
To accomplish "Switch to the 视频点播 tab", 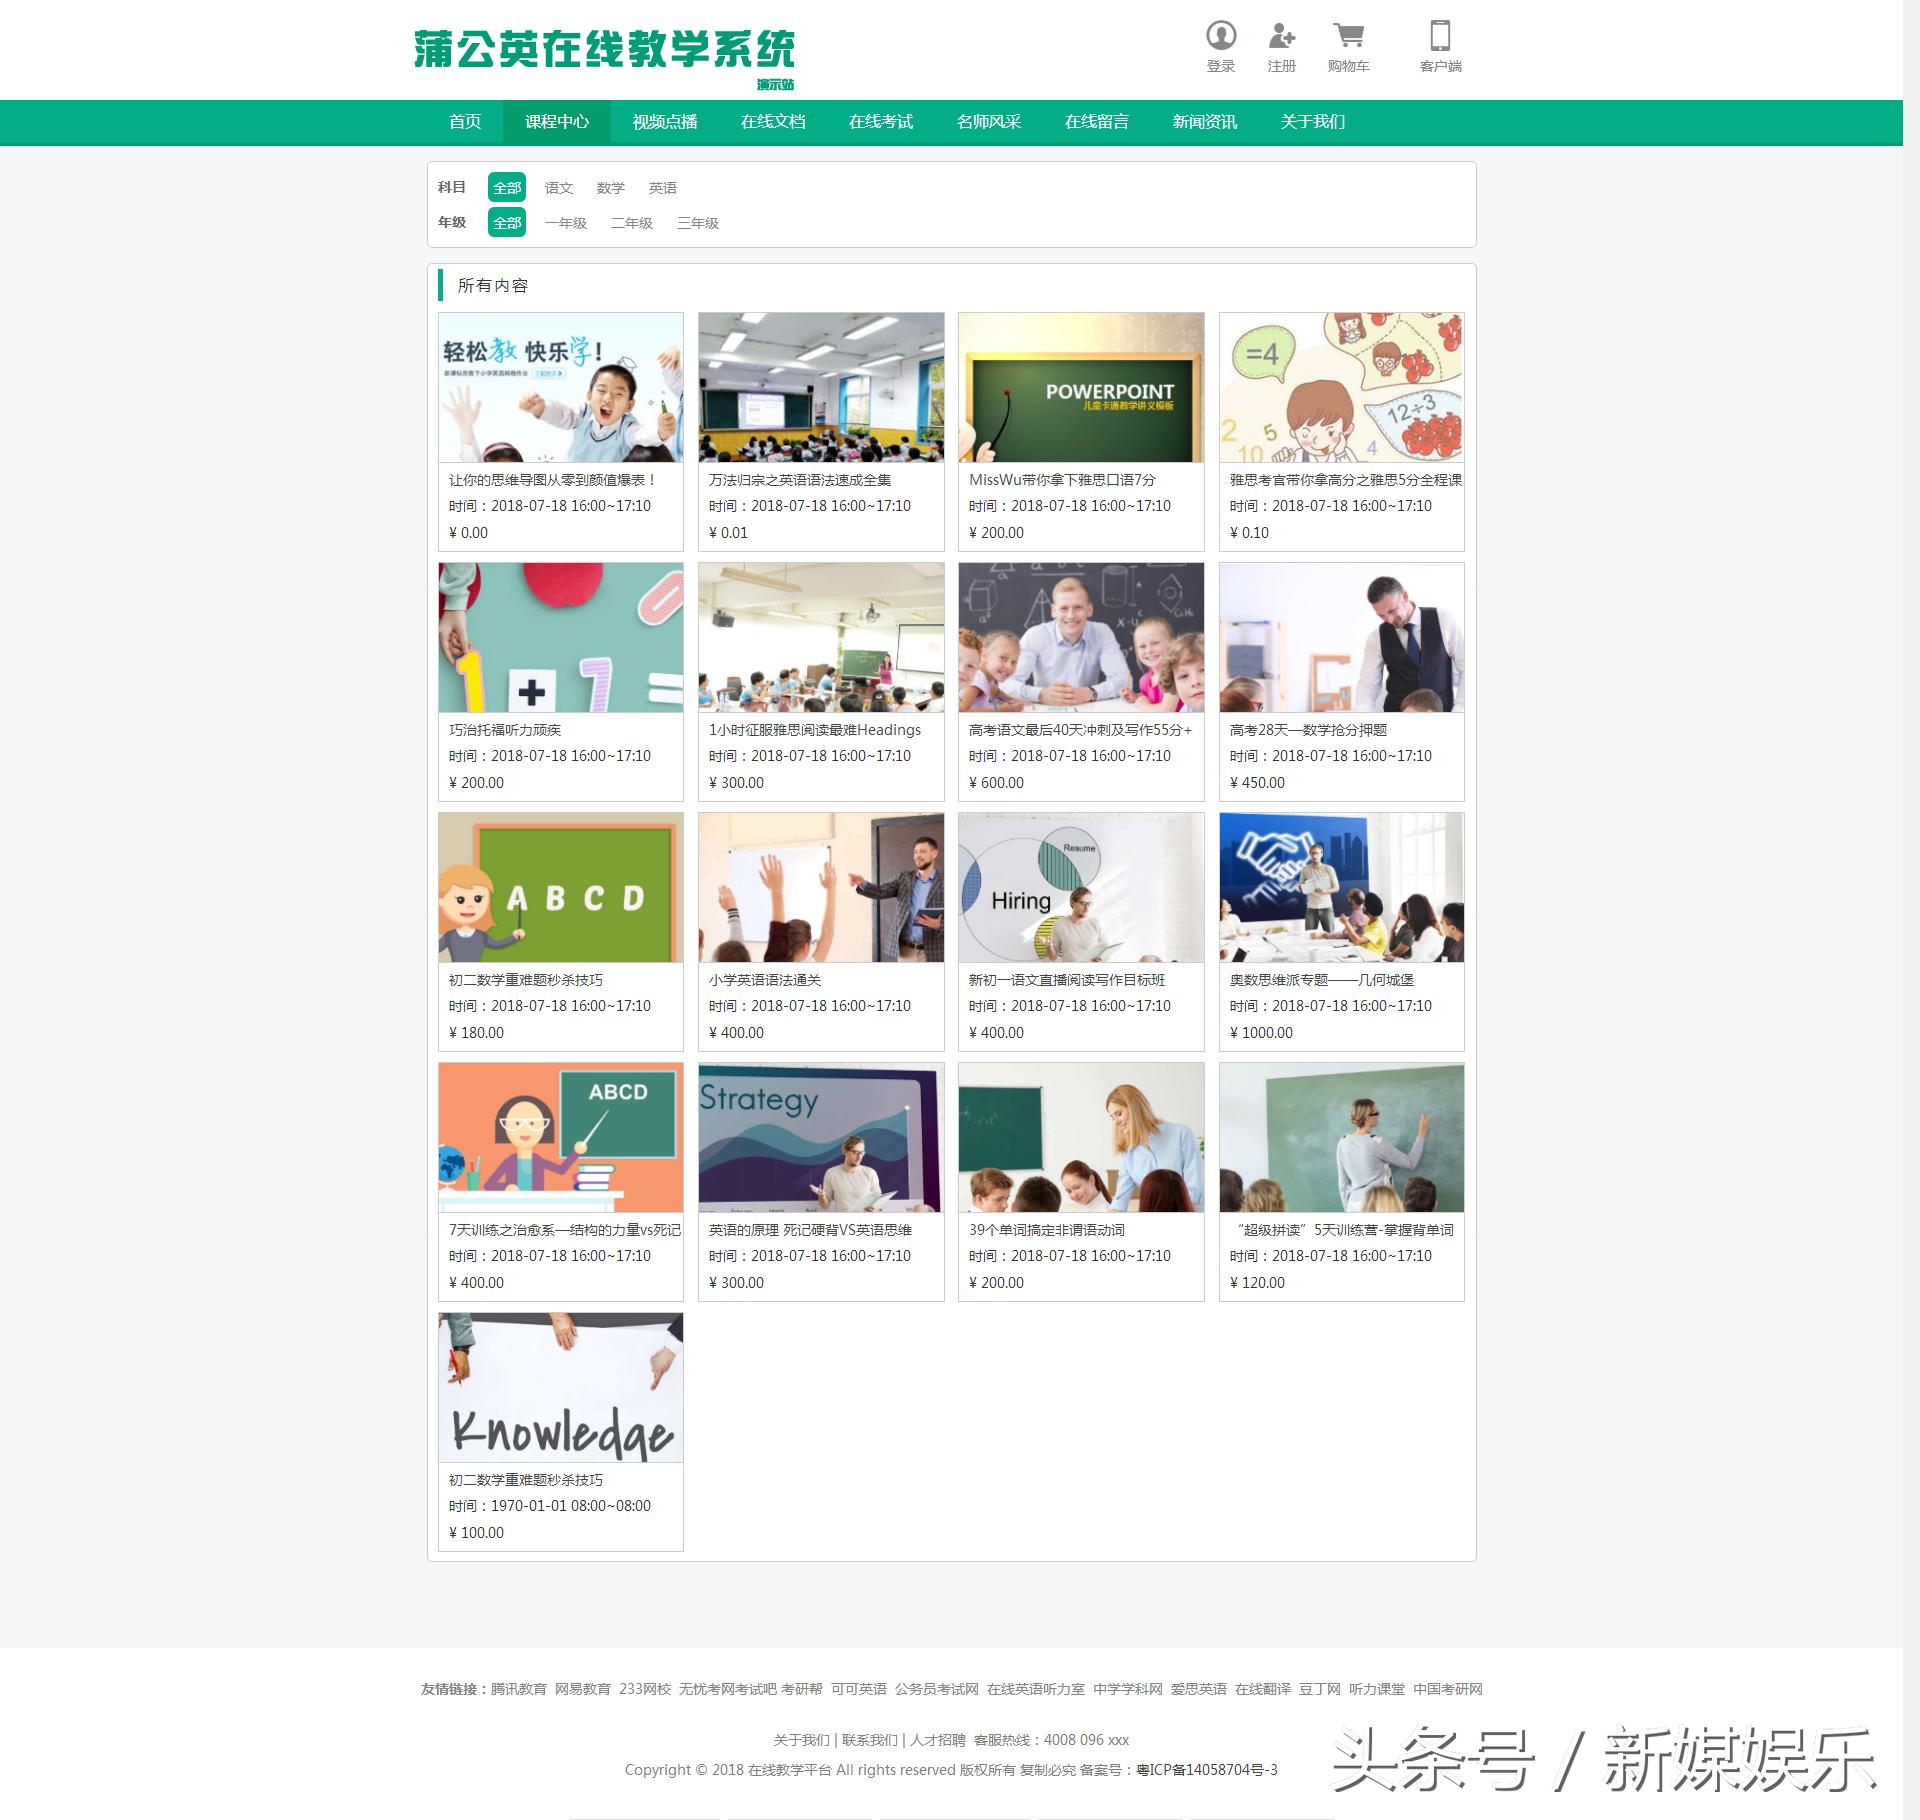I will pyautogui.click(x=666, y=121).
